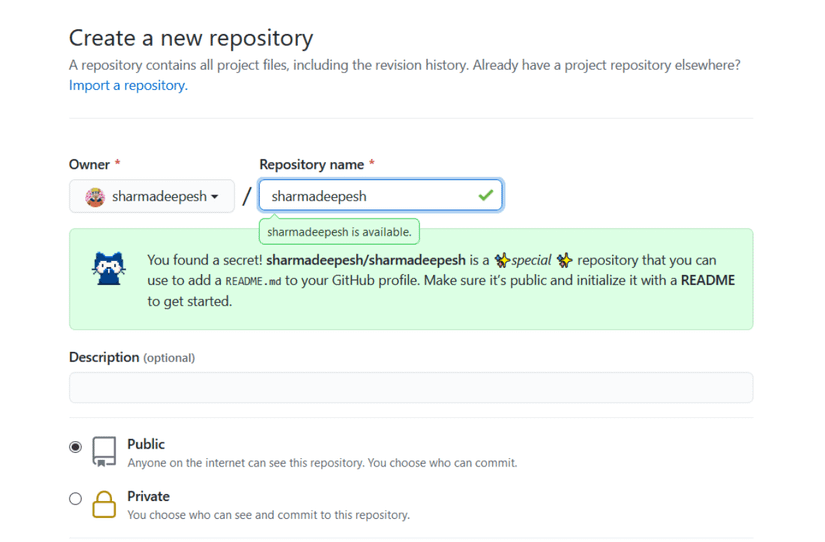Open the Import a repository link
Viewport: 825px width, 542px height.
[x=128, y=85]
